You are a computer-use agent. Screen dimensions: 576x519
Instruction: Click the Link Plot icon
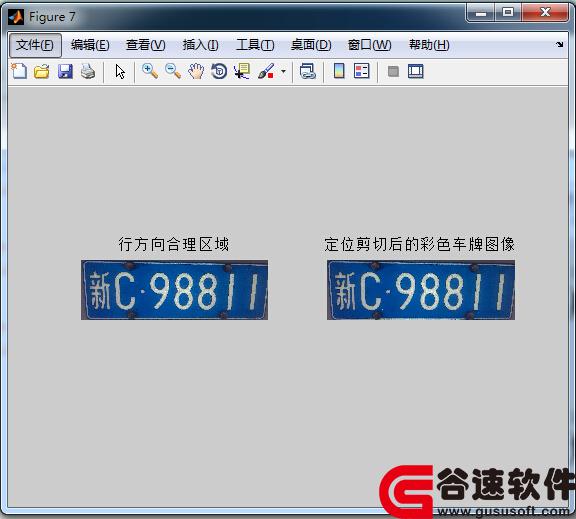307,71
